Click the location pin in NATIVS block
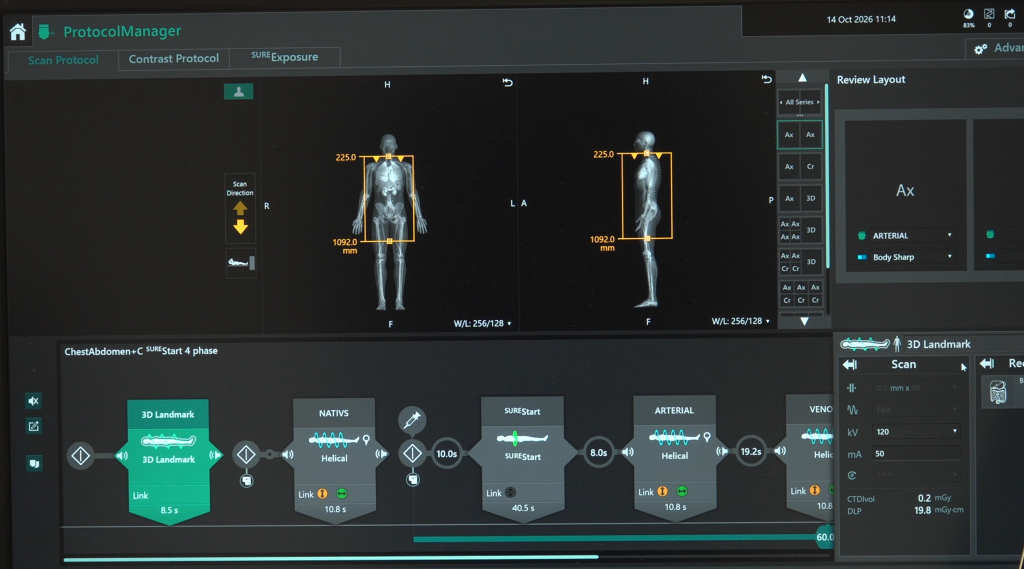Image resolution: width=1024 pixels, height=569 pixels. [366, 440]
